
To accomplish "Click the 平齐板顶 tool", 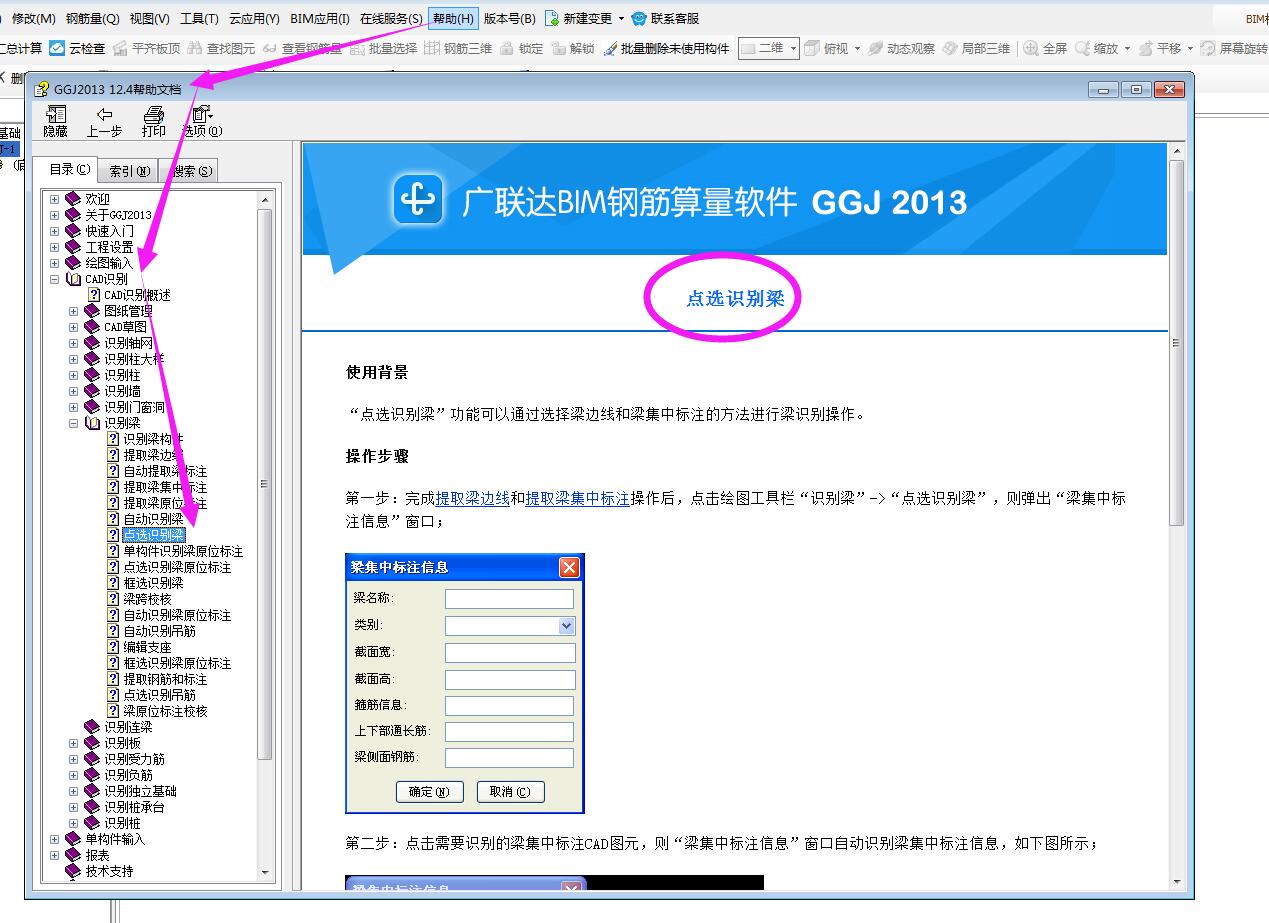I will (x=146, y=48).
